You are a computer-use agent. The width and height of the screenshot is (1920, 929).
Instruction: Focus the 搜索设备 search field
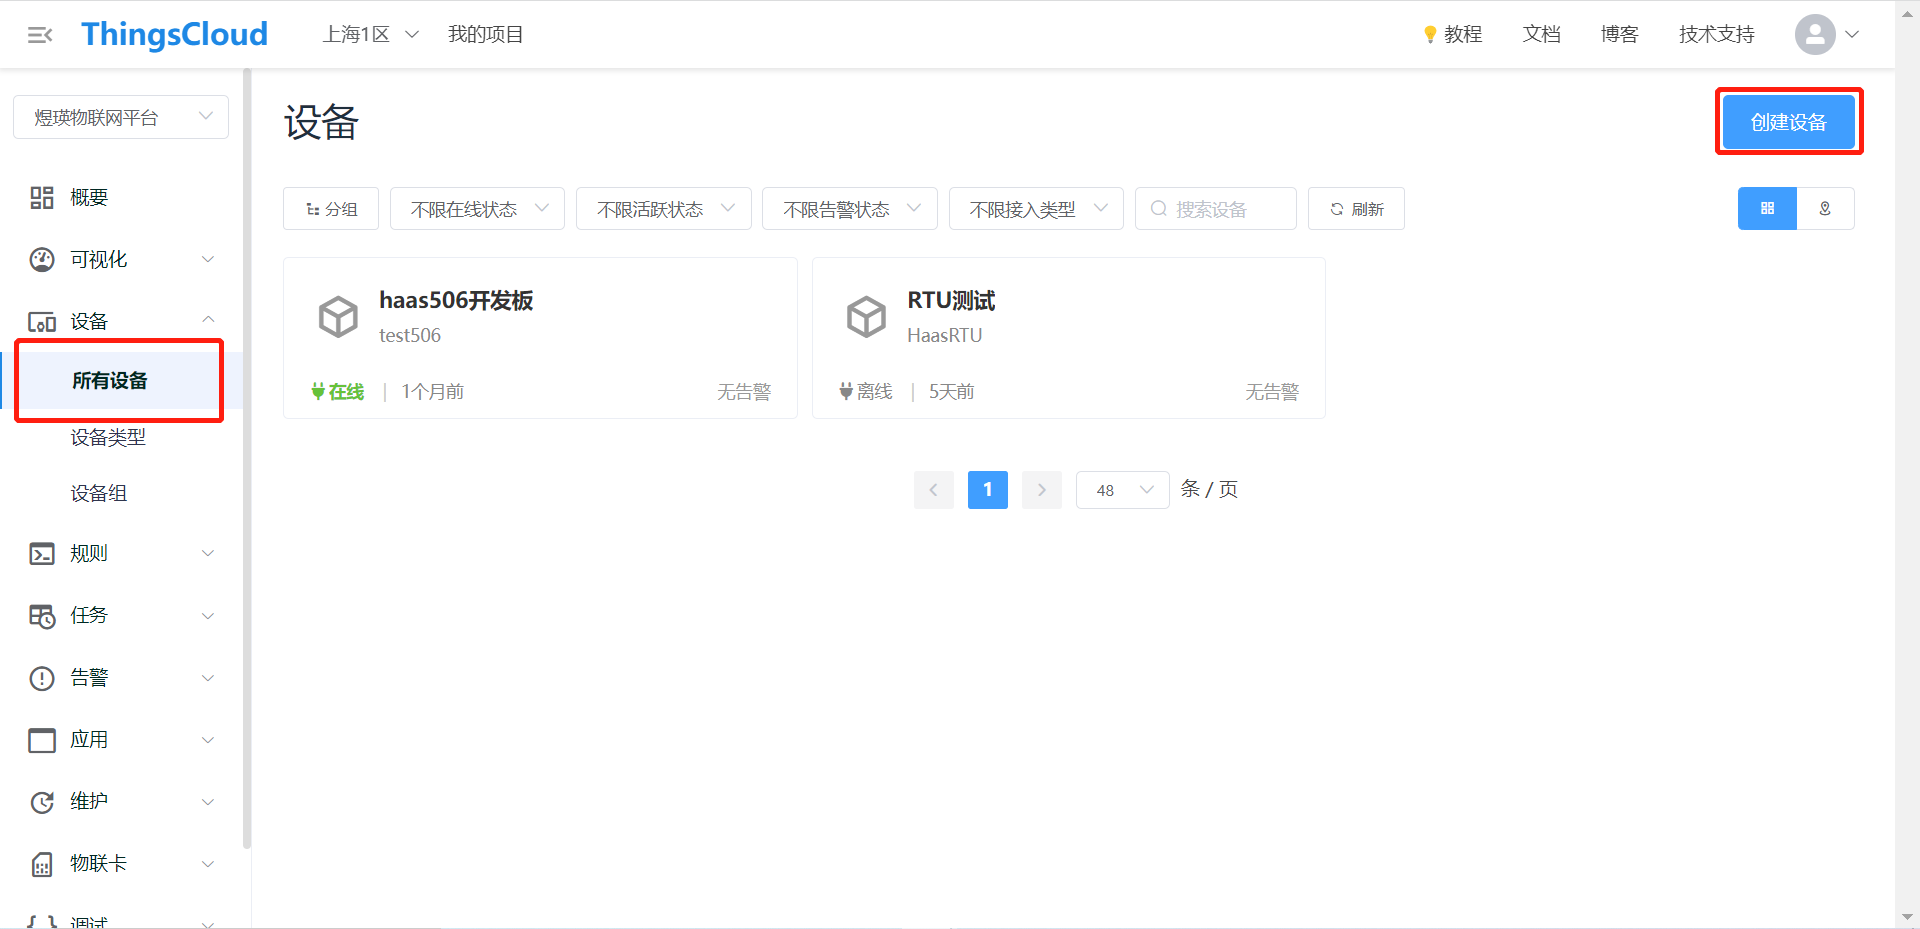1216,209
